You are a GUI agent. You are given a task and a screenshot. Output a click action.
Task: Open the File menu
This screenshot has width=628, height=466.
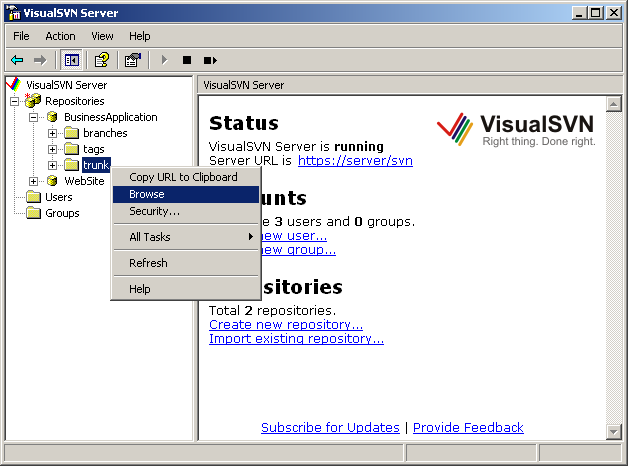(x=21, y=36)
